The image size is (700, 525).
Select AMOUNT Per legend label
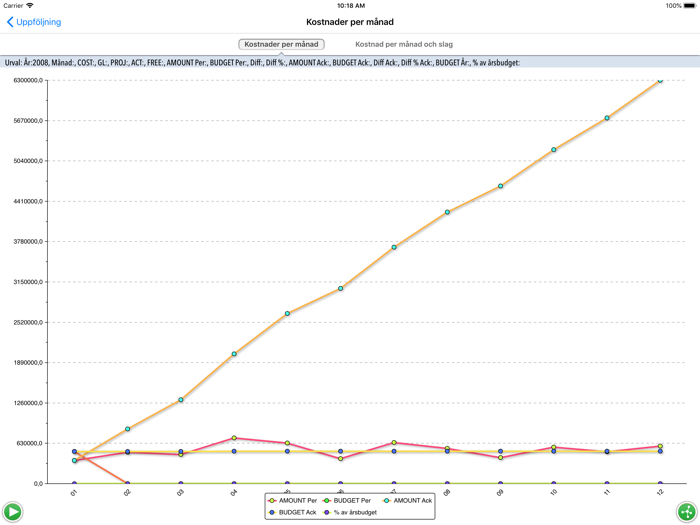tap(298, 501)
